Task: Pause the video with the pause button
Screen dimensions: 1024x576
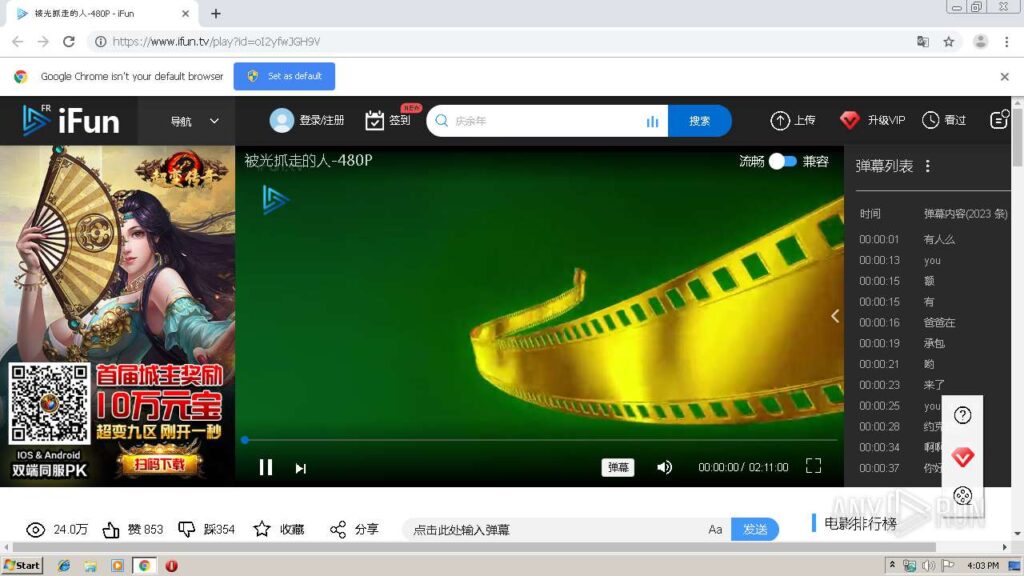Action: (266, 467)
